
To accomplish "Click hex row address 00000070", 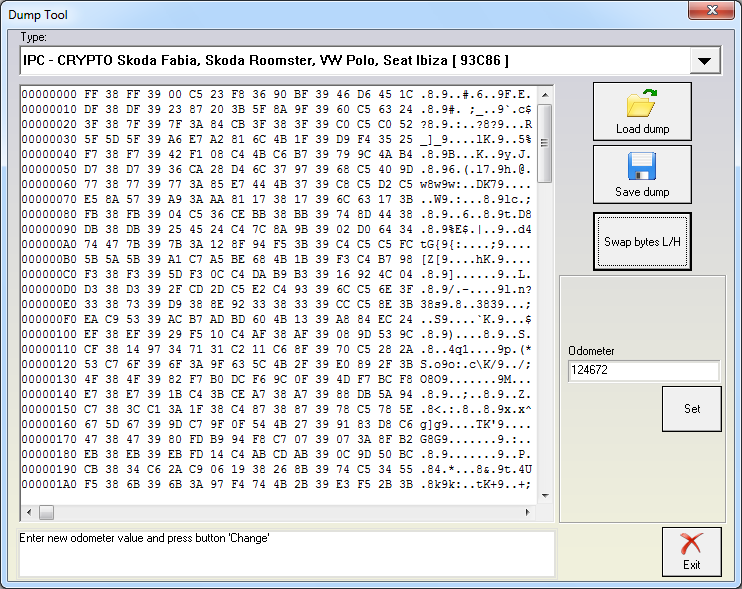I will (x=49, y=199).
